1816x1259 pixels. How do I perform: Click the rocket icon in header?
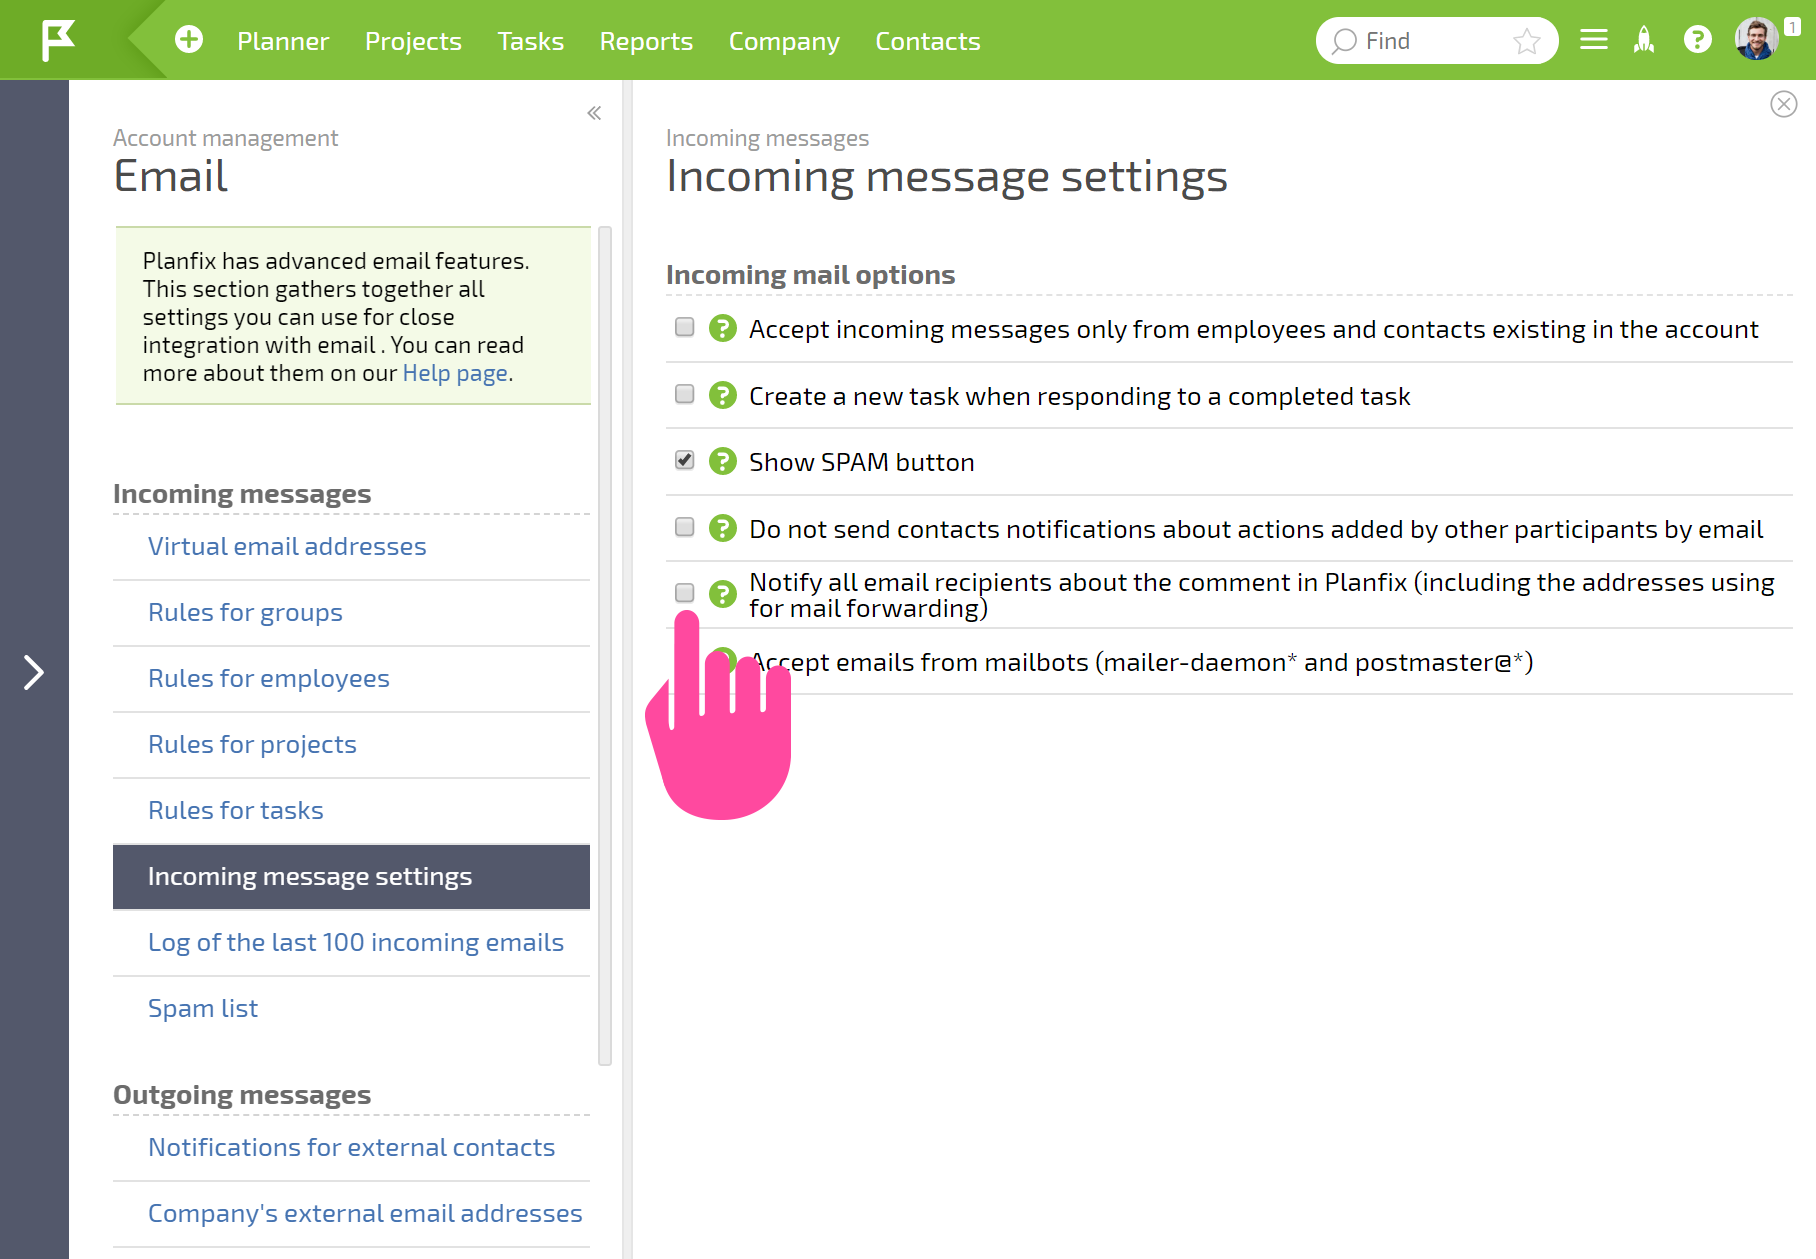point(1644,40)
